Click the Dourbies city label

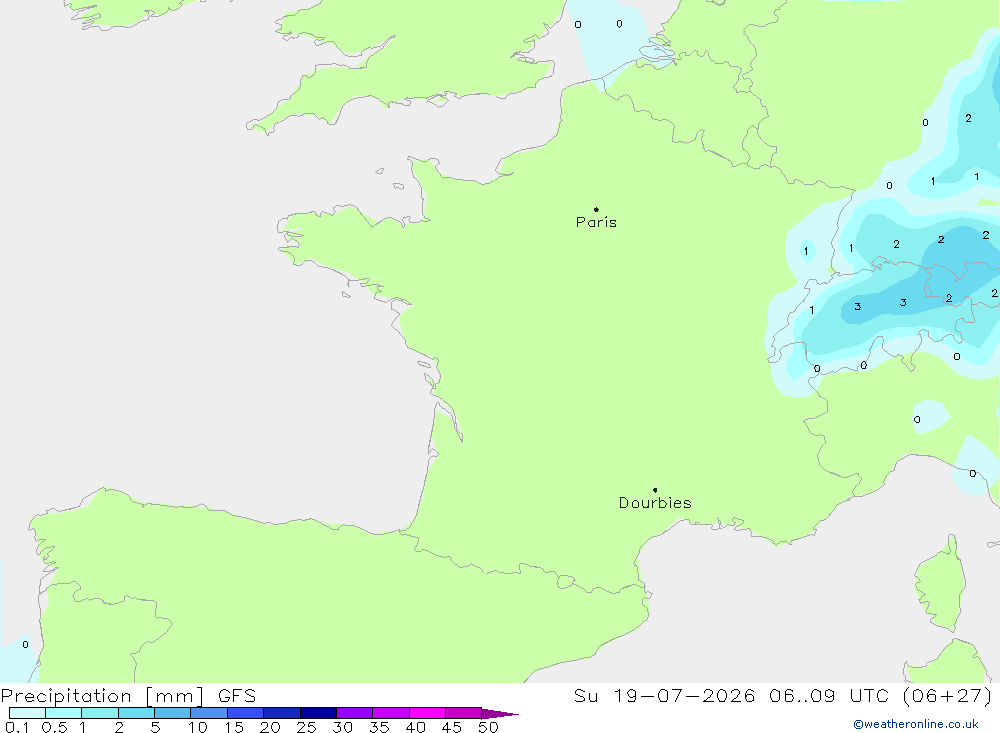655,503
